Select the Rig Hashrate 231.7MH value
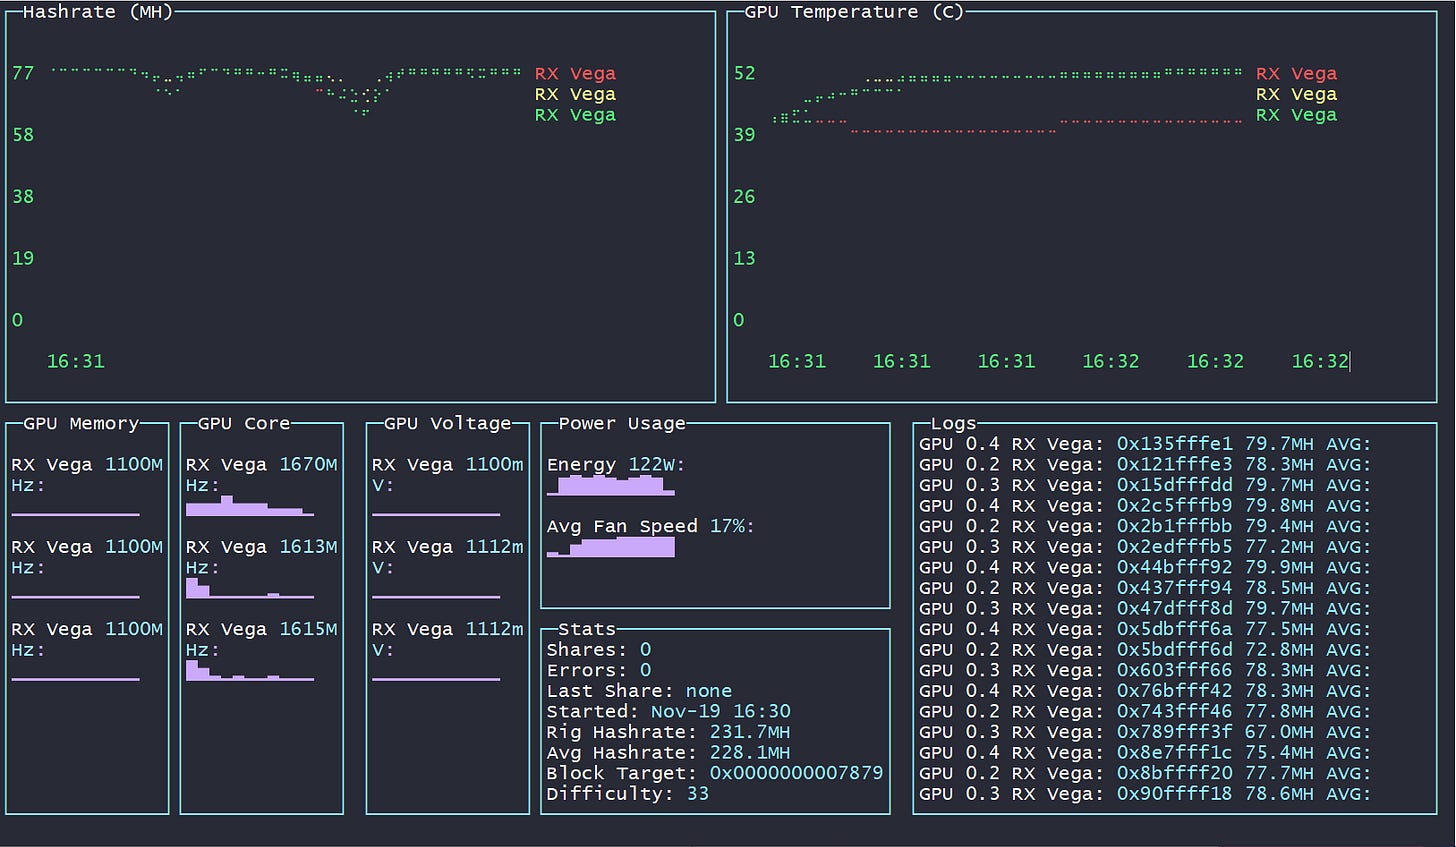1456x847 pixels. [x=750, y=732]
